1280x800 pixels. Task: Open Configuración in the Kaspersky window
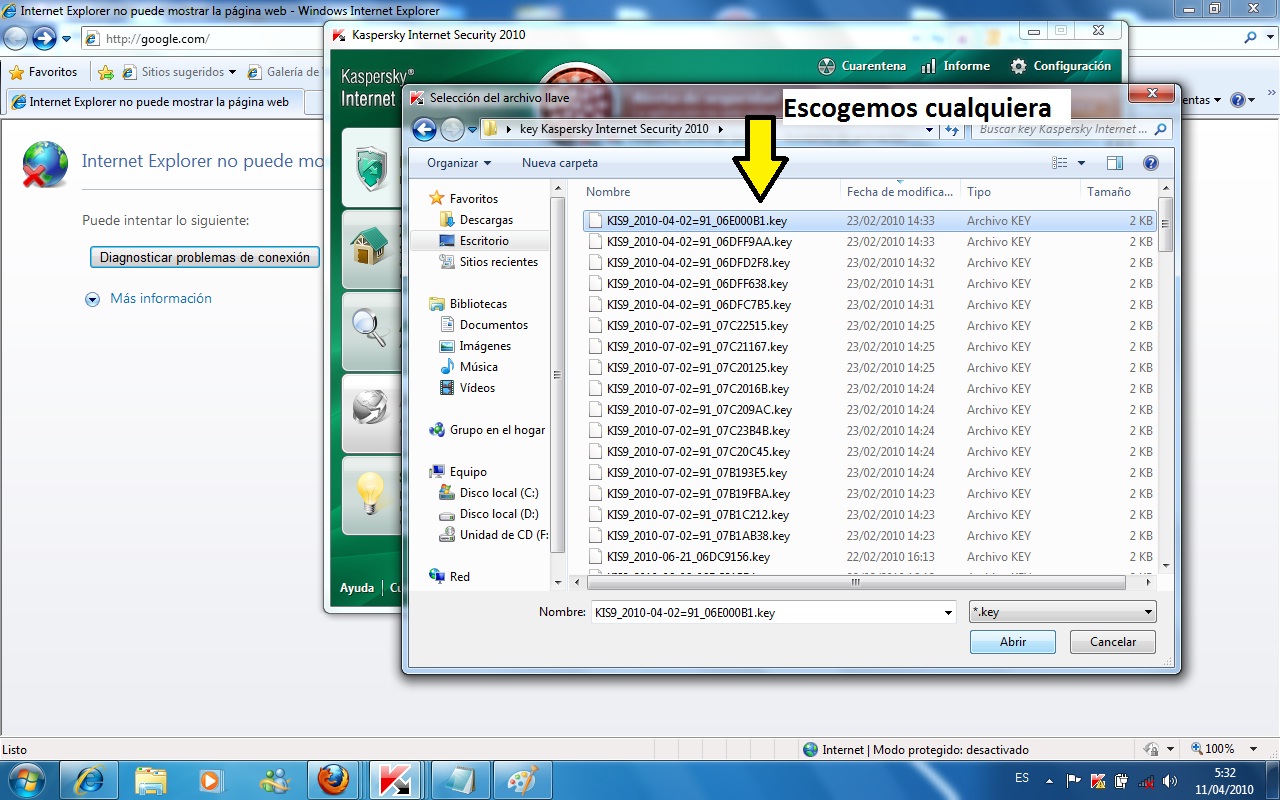tap(1061, 66)
